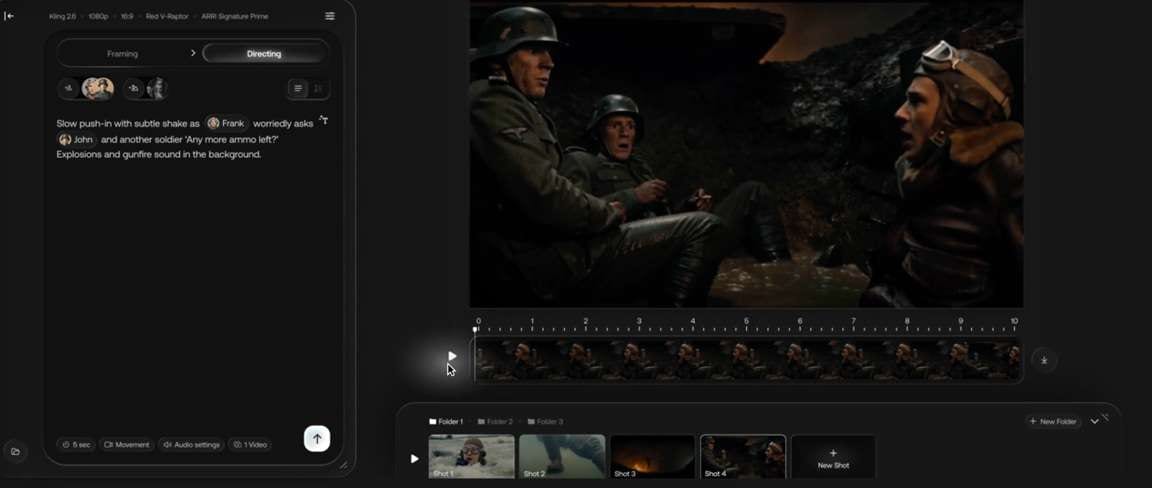Collapse the shots panel with the chevron
Screen dimensions: 1152x488
(x=1094, y=421)
